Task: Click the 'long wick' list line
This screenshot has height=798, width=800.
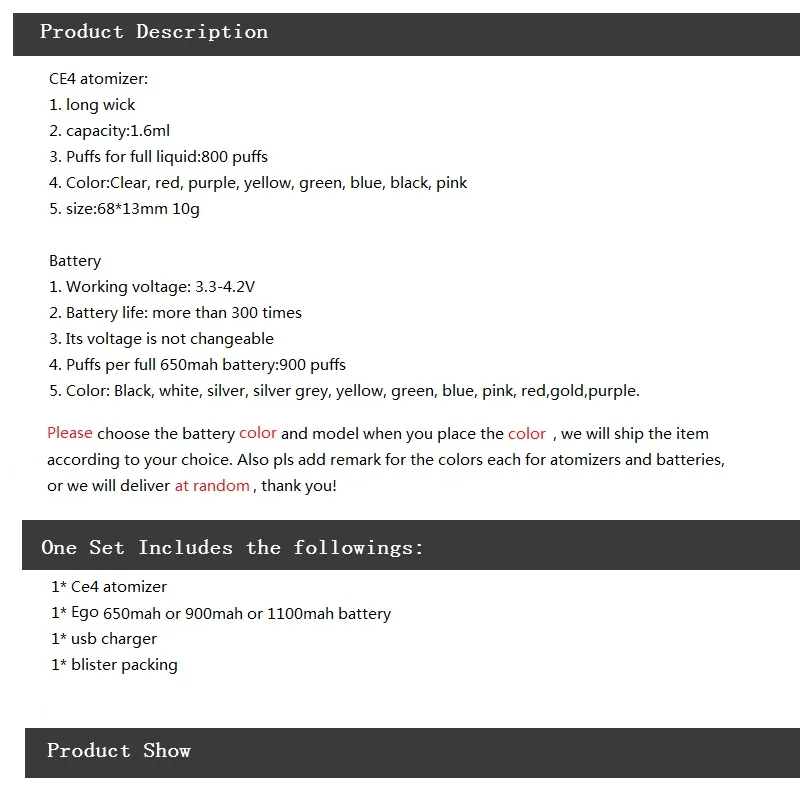Action: pos(92,105)
